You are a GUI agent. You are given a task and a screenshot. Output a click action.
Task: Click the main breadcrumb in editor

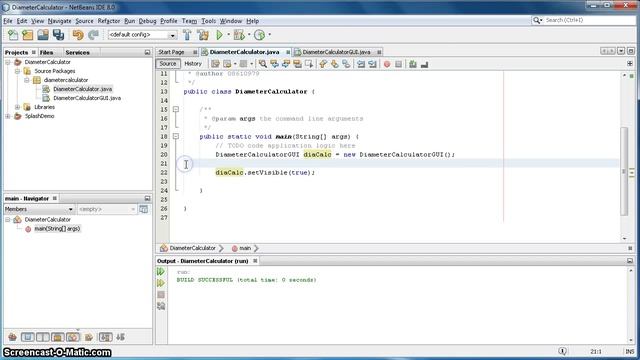pos(244,248)
